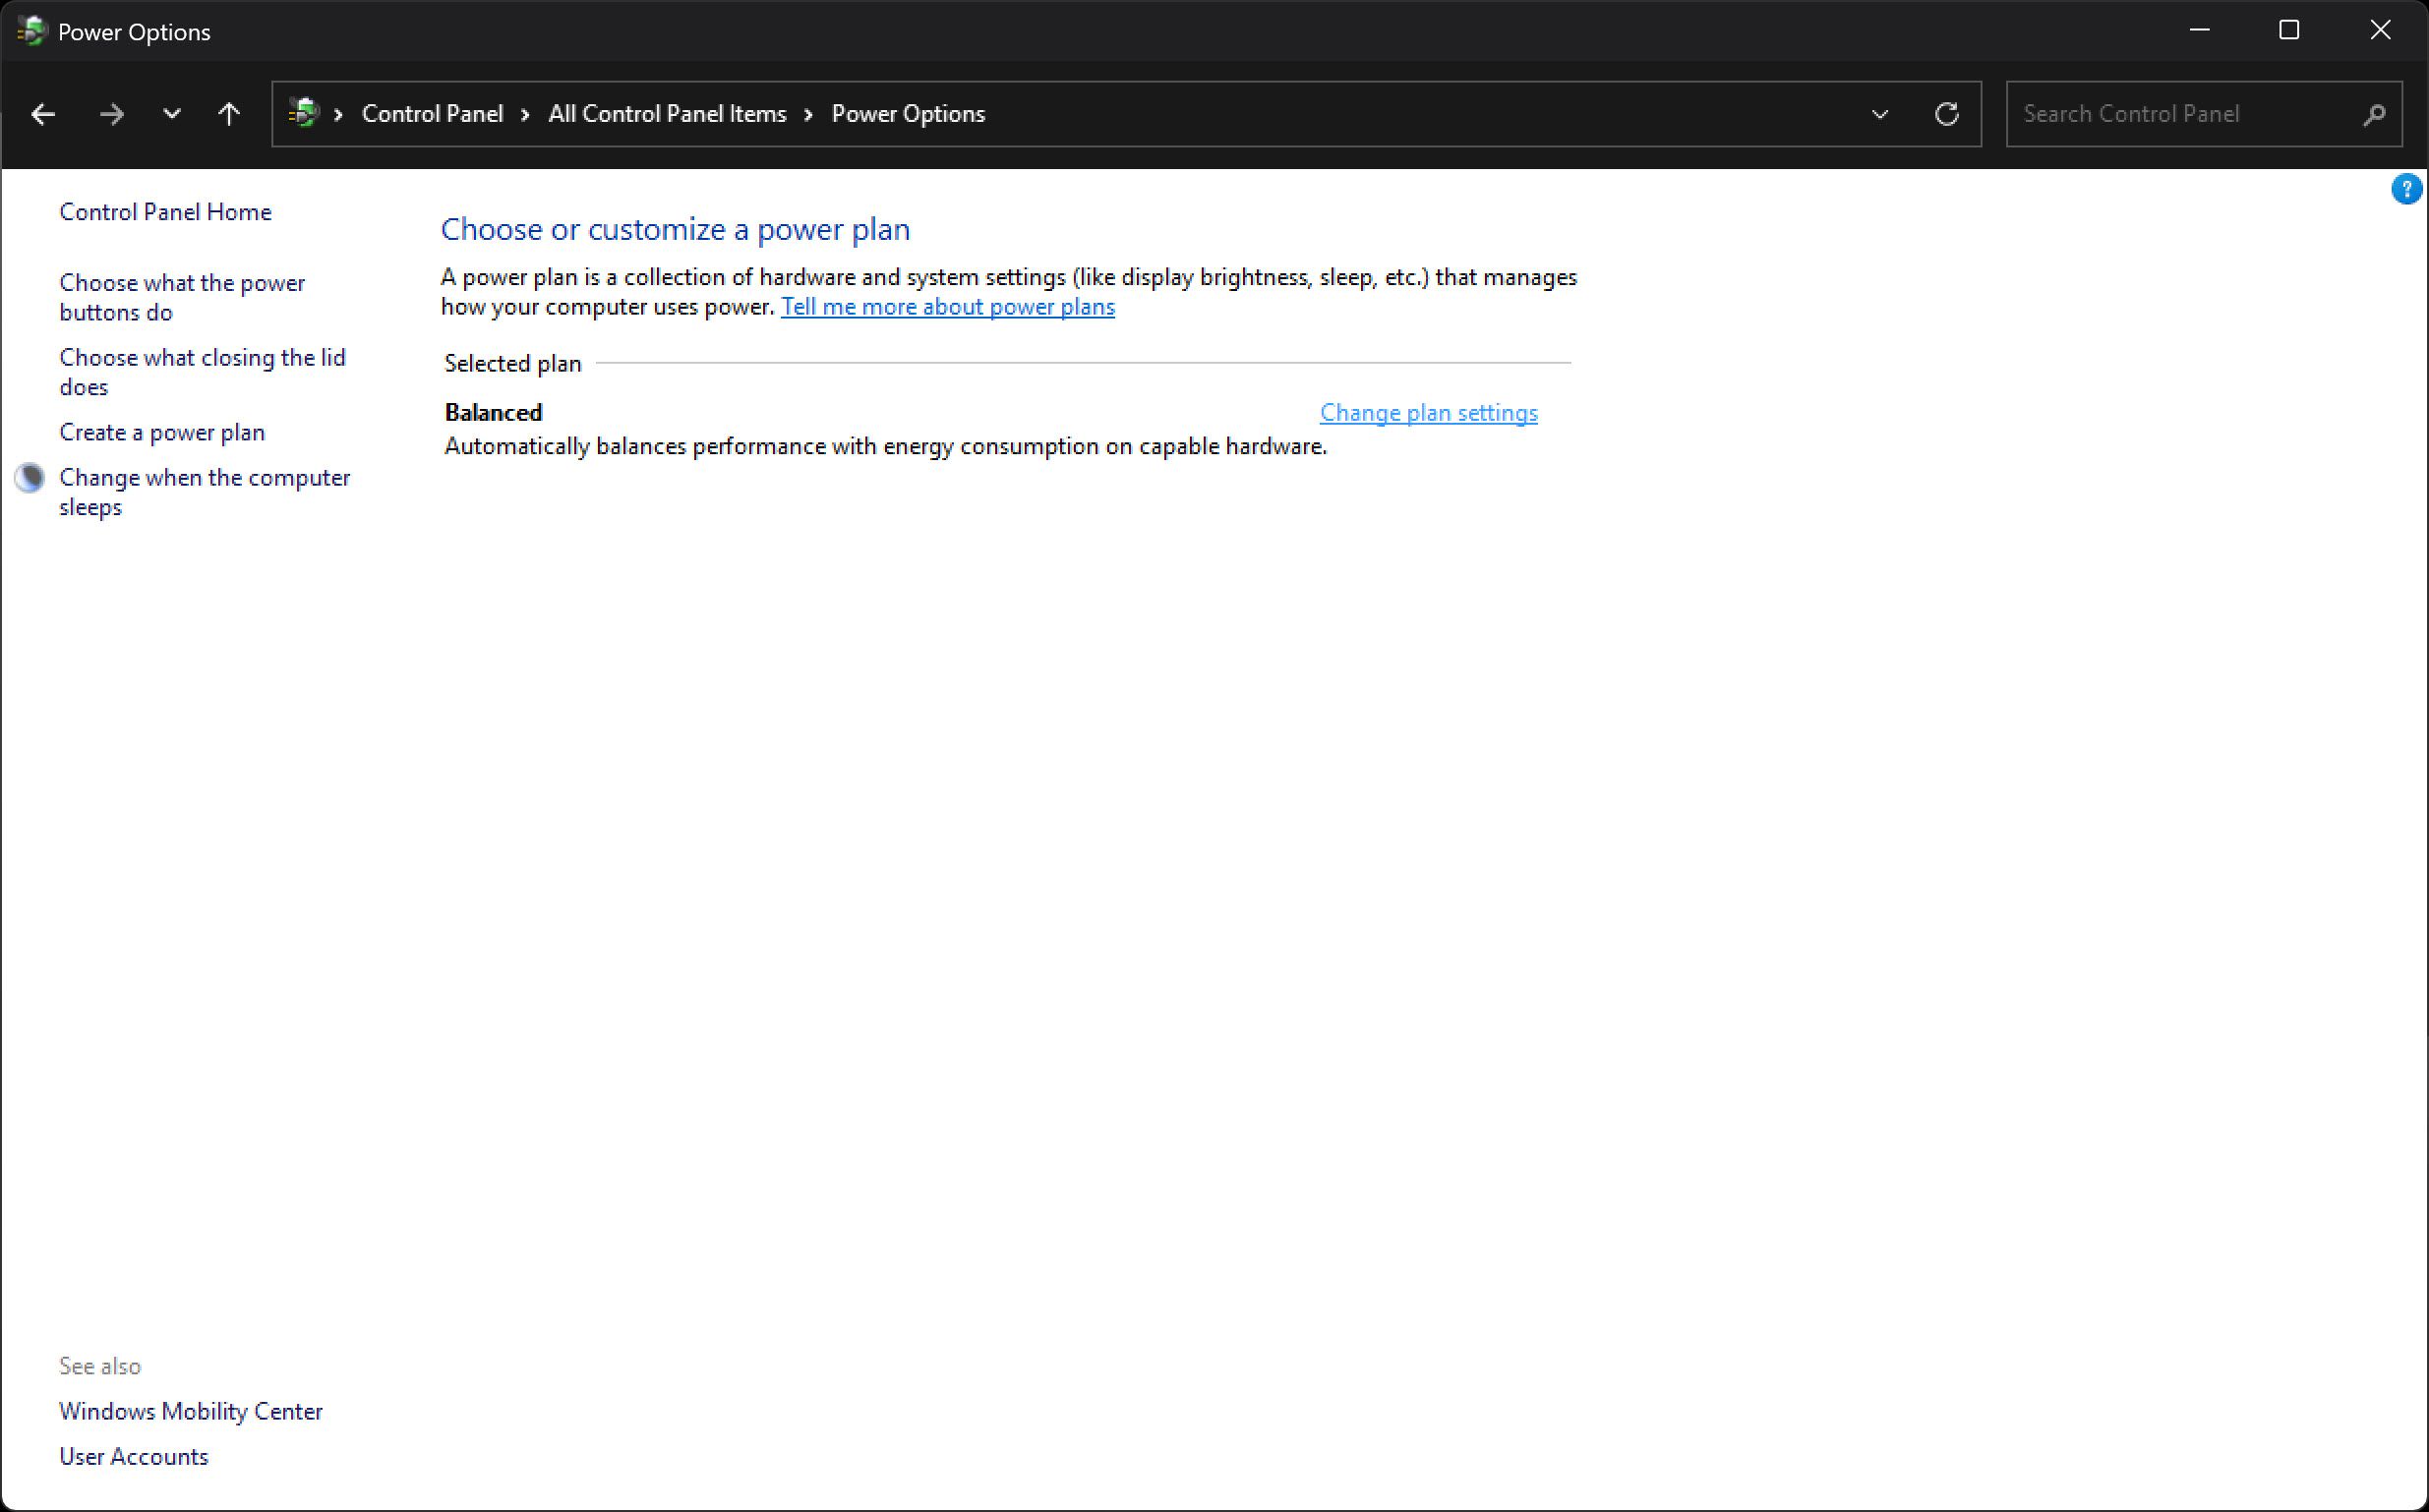Image resolution: width=2429 pixels, height=1512 pixels.
Task: Expand the chevron after All Control Panel Items
Action: point(809,114)
